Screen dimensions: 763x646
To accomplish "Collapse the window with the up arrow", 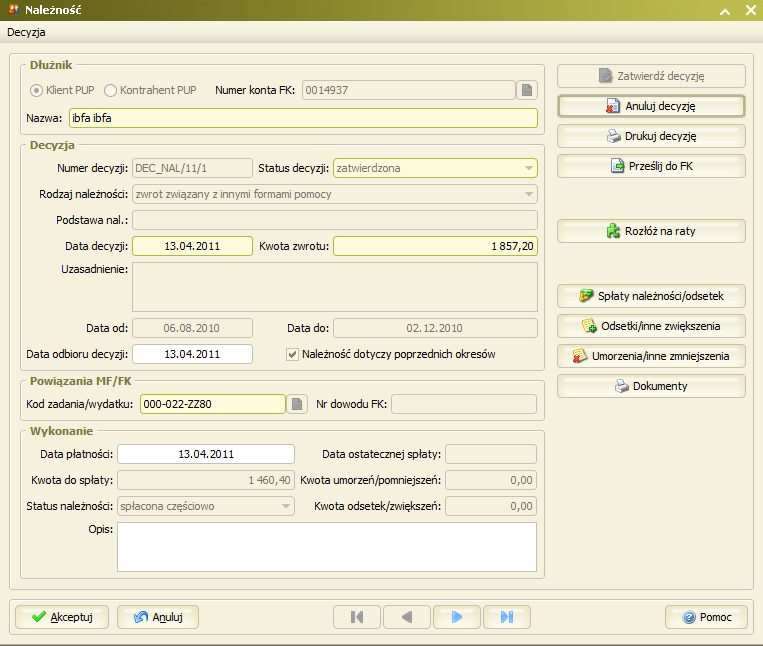I will (725, 11).
